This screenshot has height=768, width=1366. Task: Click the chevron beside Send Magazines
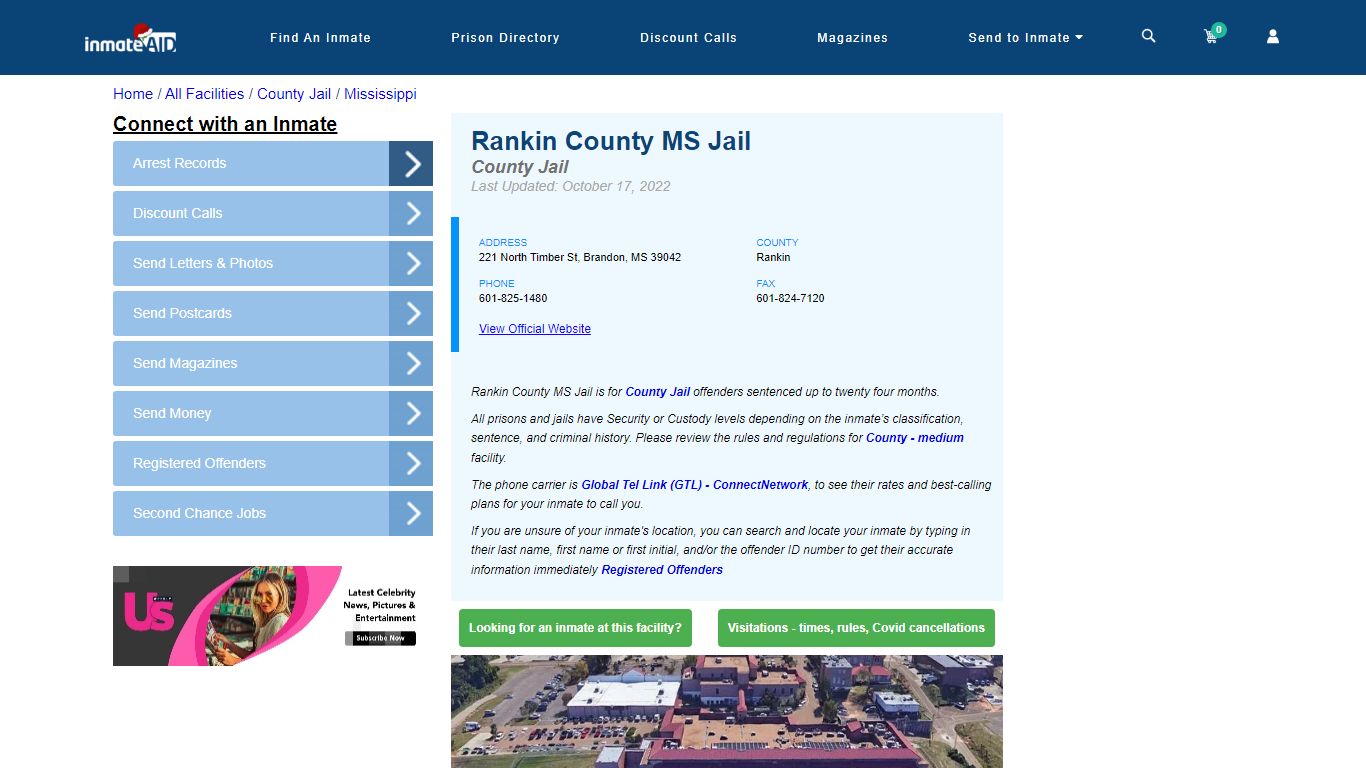pyautogui.click(x=411, y=363)
